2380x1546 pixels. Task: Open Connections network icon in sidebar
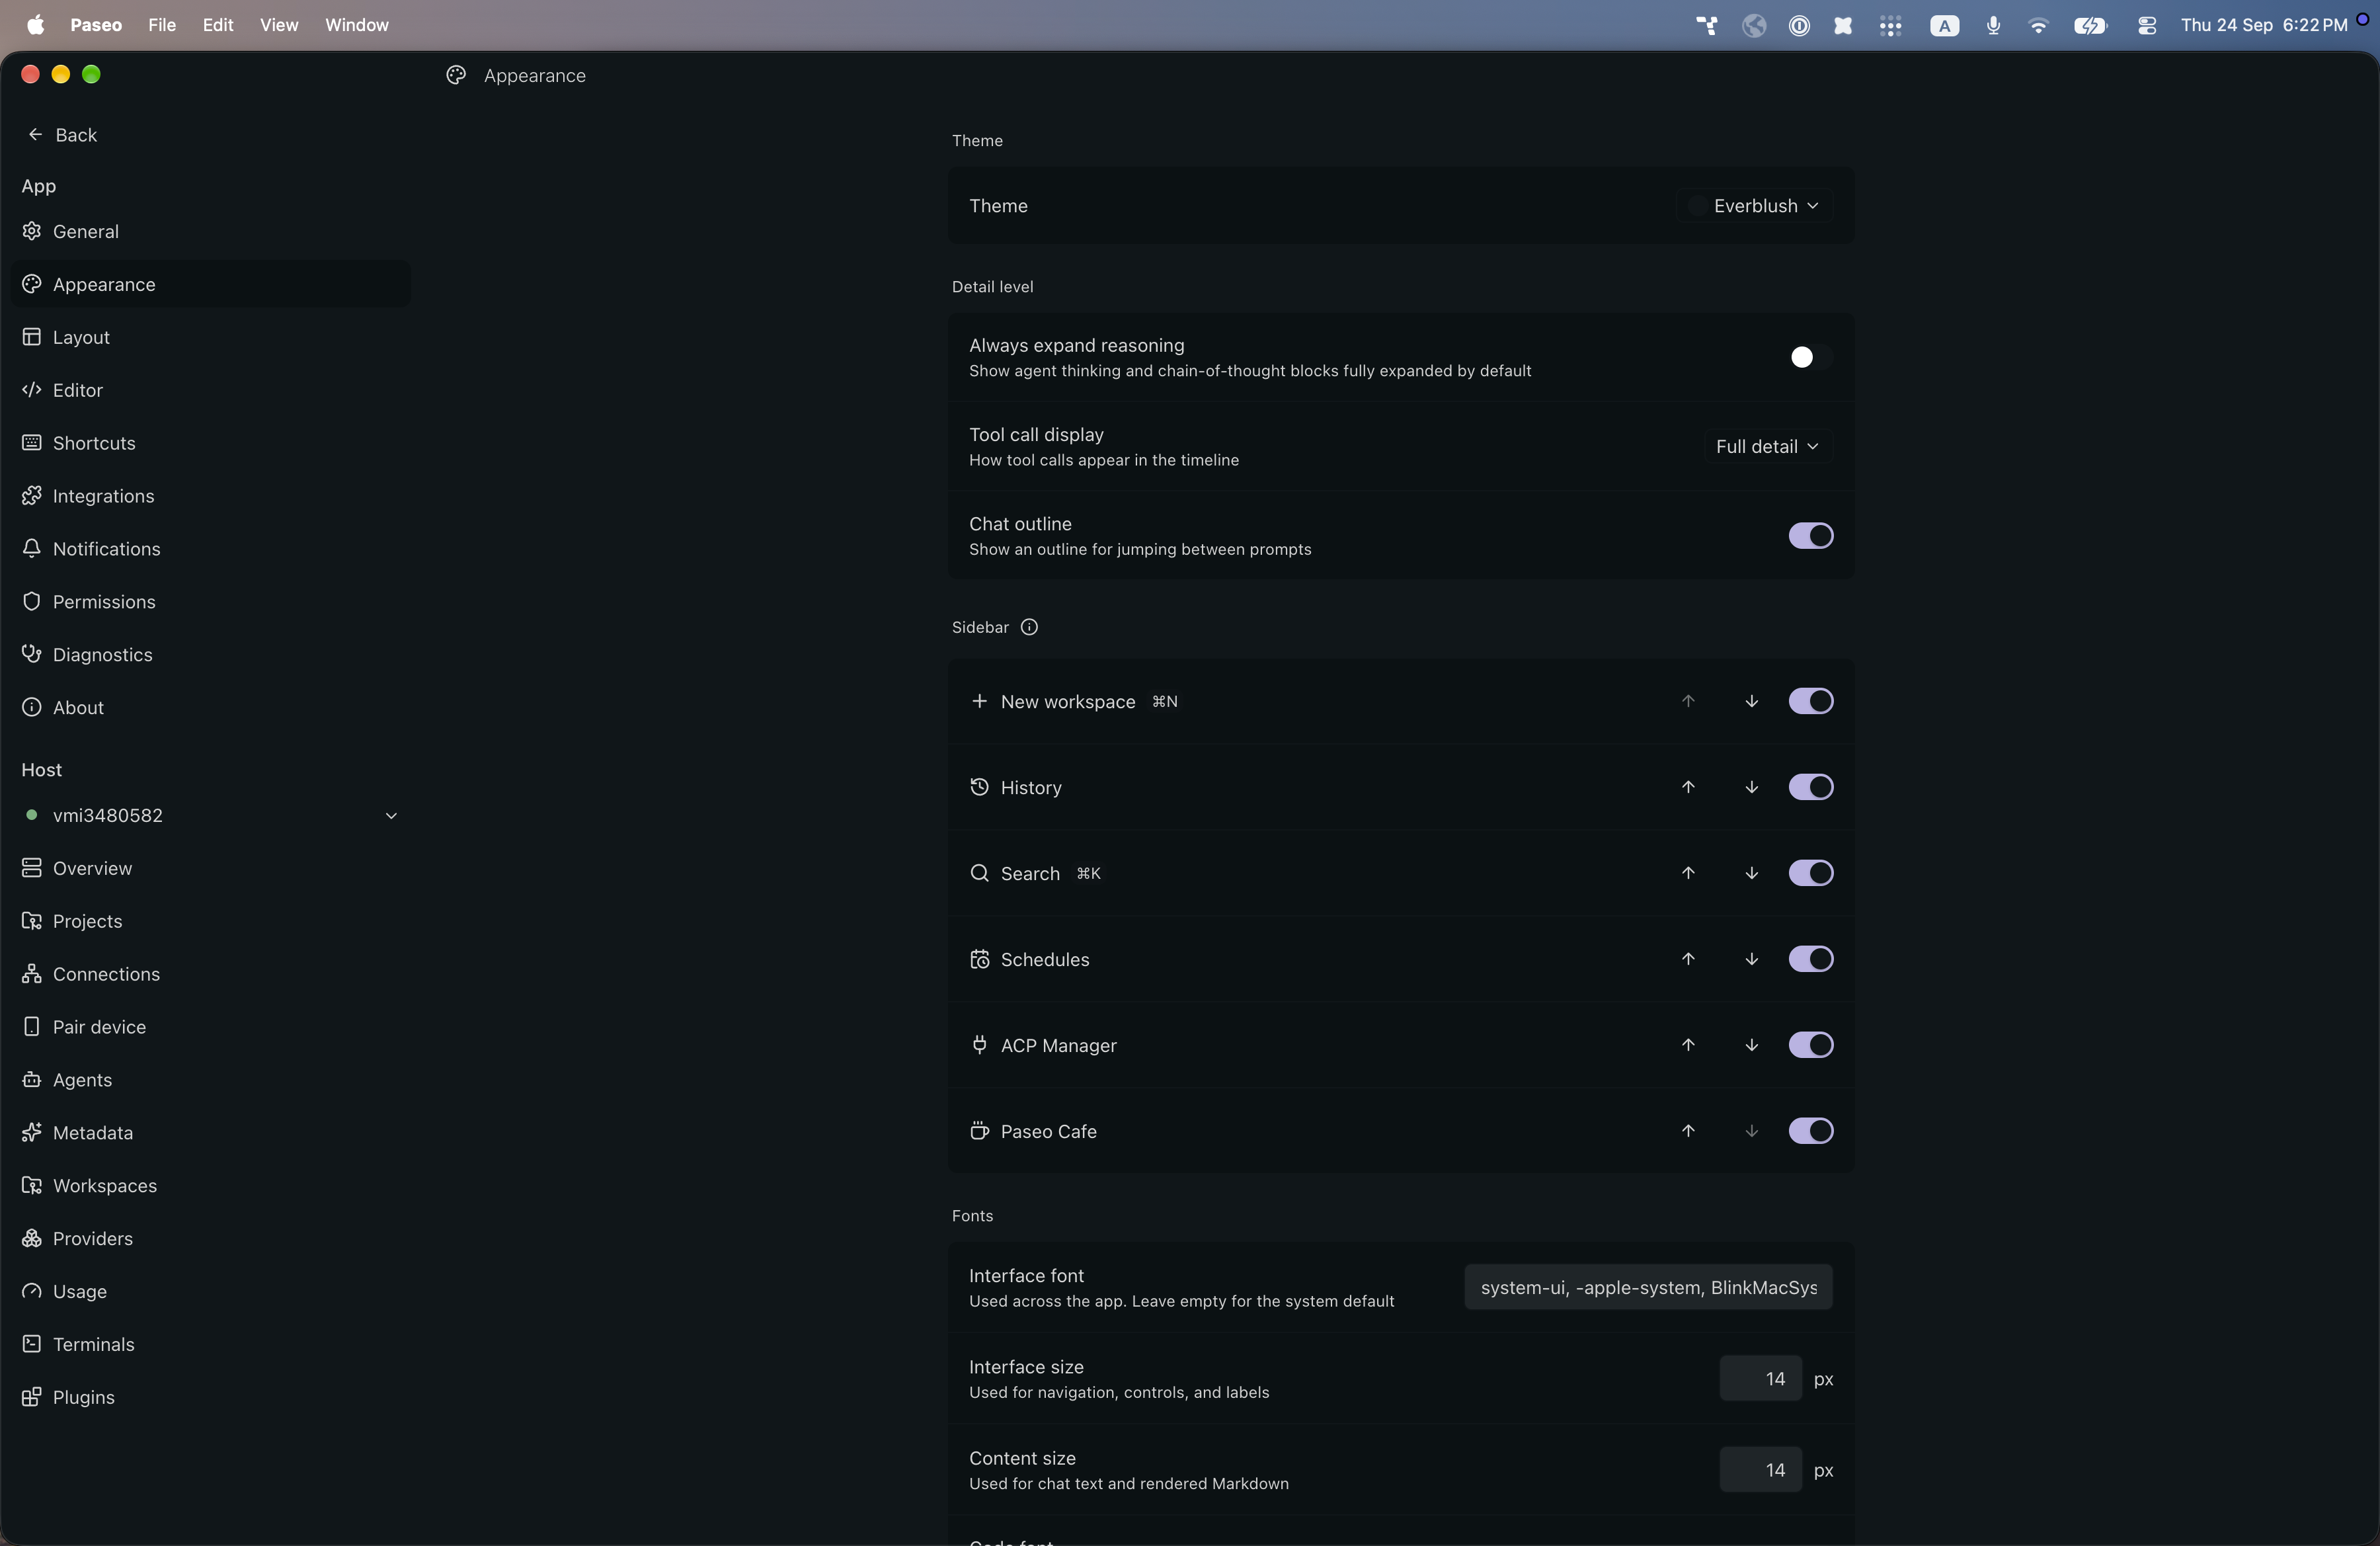click(32, 973)
